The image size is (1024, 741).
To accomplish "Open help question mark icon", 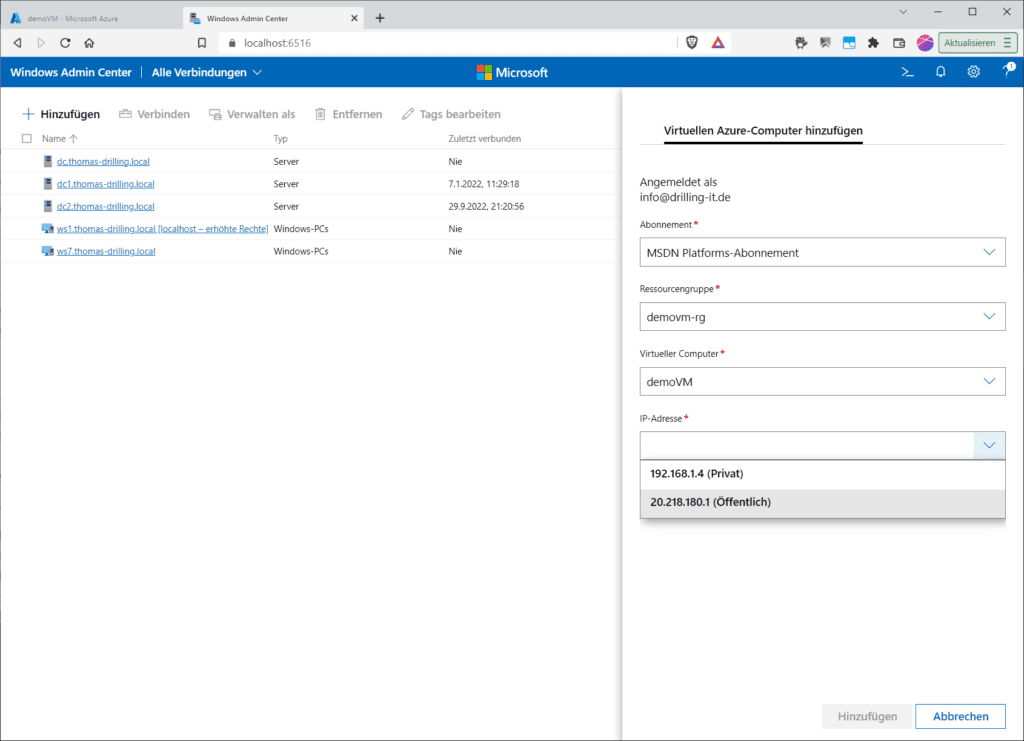I will (x=1008, y=71).
